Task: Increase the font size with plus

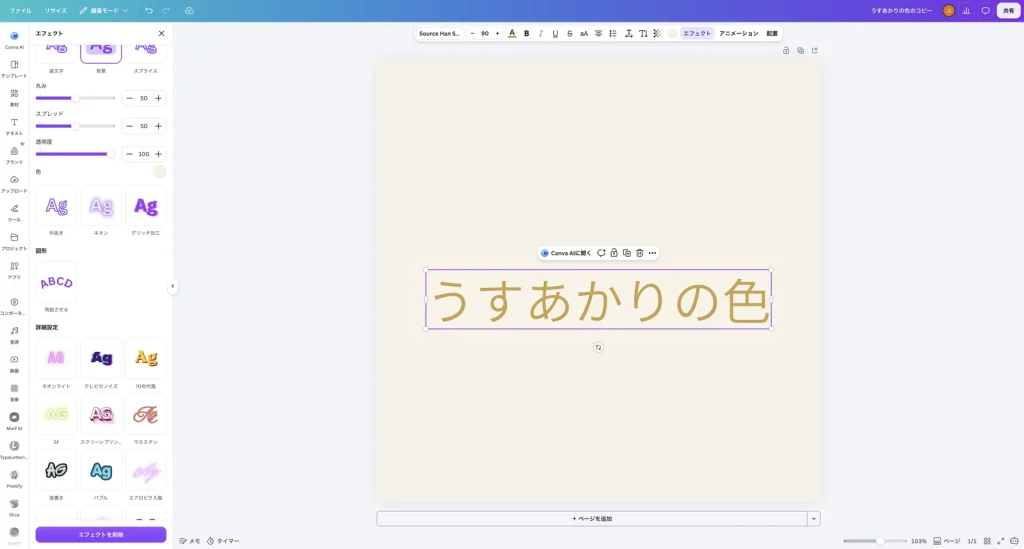Action: coord(497,33)
